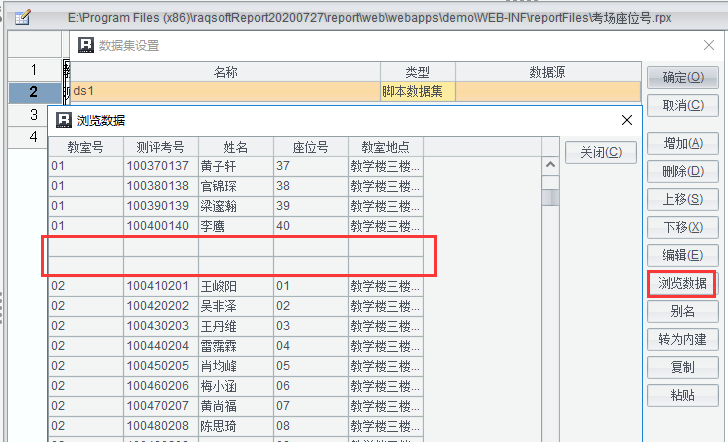Click the 姓名 column header
Image resolution: width=728 pixels, height=442 pixels.
pyautogui.click(x=236, y=147)
